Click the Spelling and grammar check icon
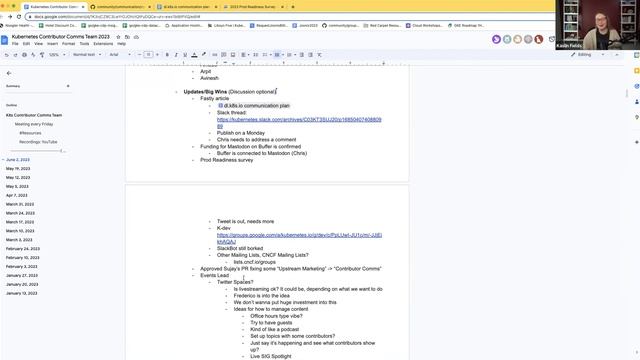 pyautogui.click(x=33, y=55)
